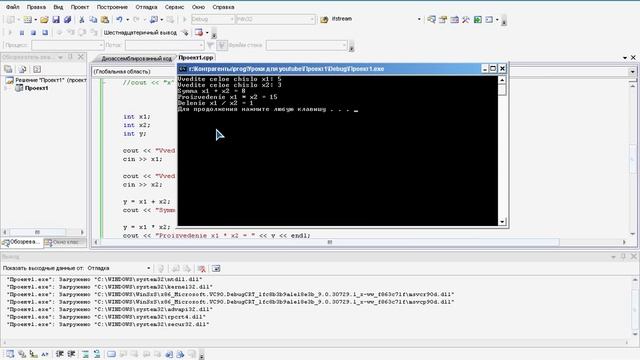Screen dimensions: 640x360
Task: Open the Отладка menu
Action: (x=146, y=7)
